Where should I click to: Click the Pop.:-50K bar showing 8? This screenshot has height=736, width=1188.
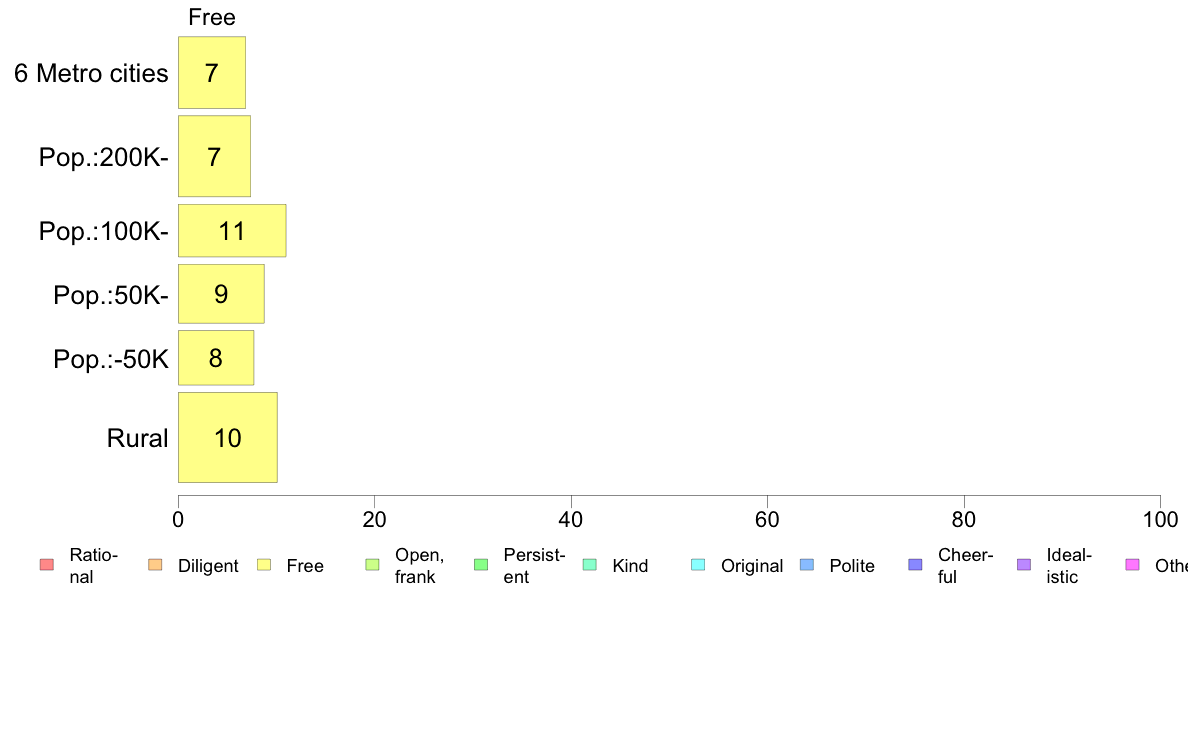(216, 358)
